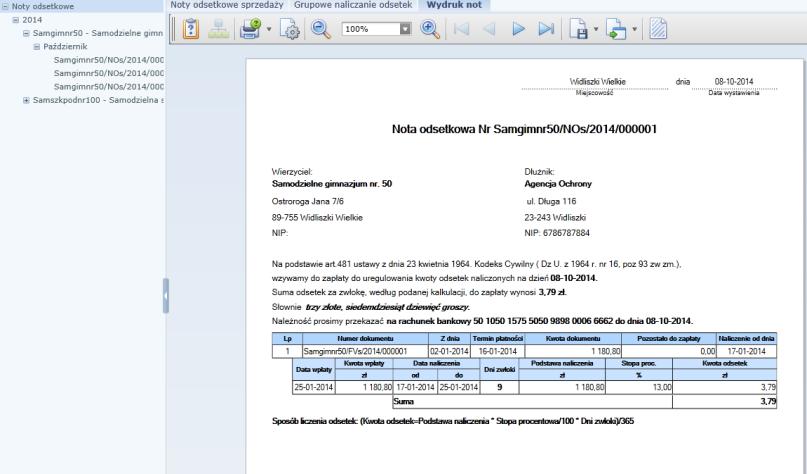Screen dimensions: 807x474
Task: Open the save format dropdown arrow
Action: pos(596,29)
